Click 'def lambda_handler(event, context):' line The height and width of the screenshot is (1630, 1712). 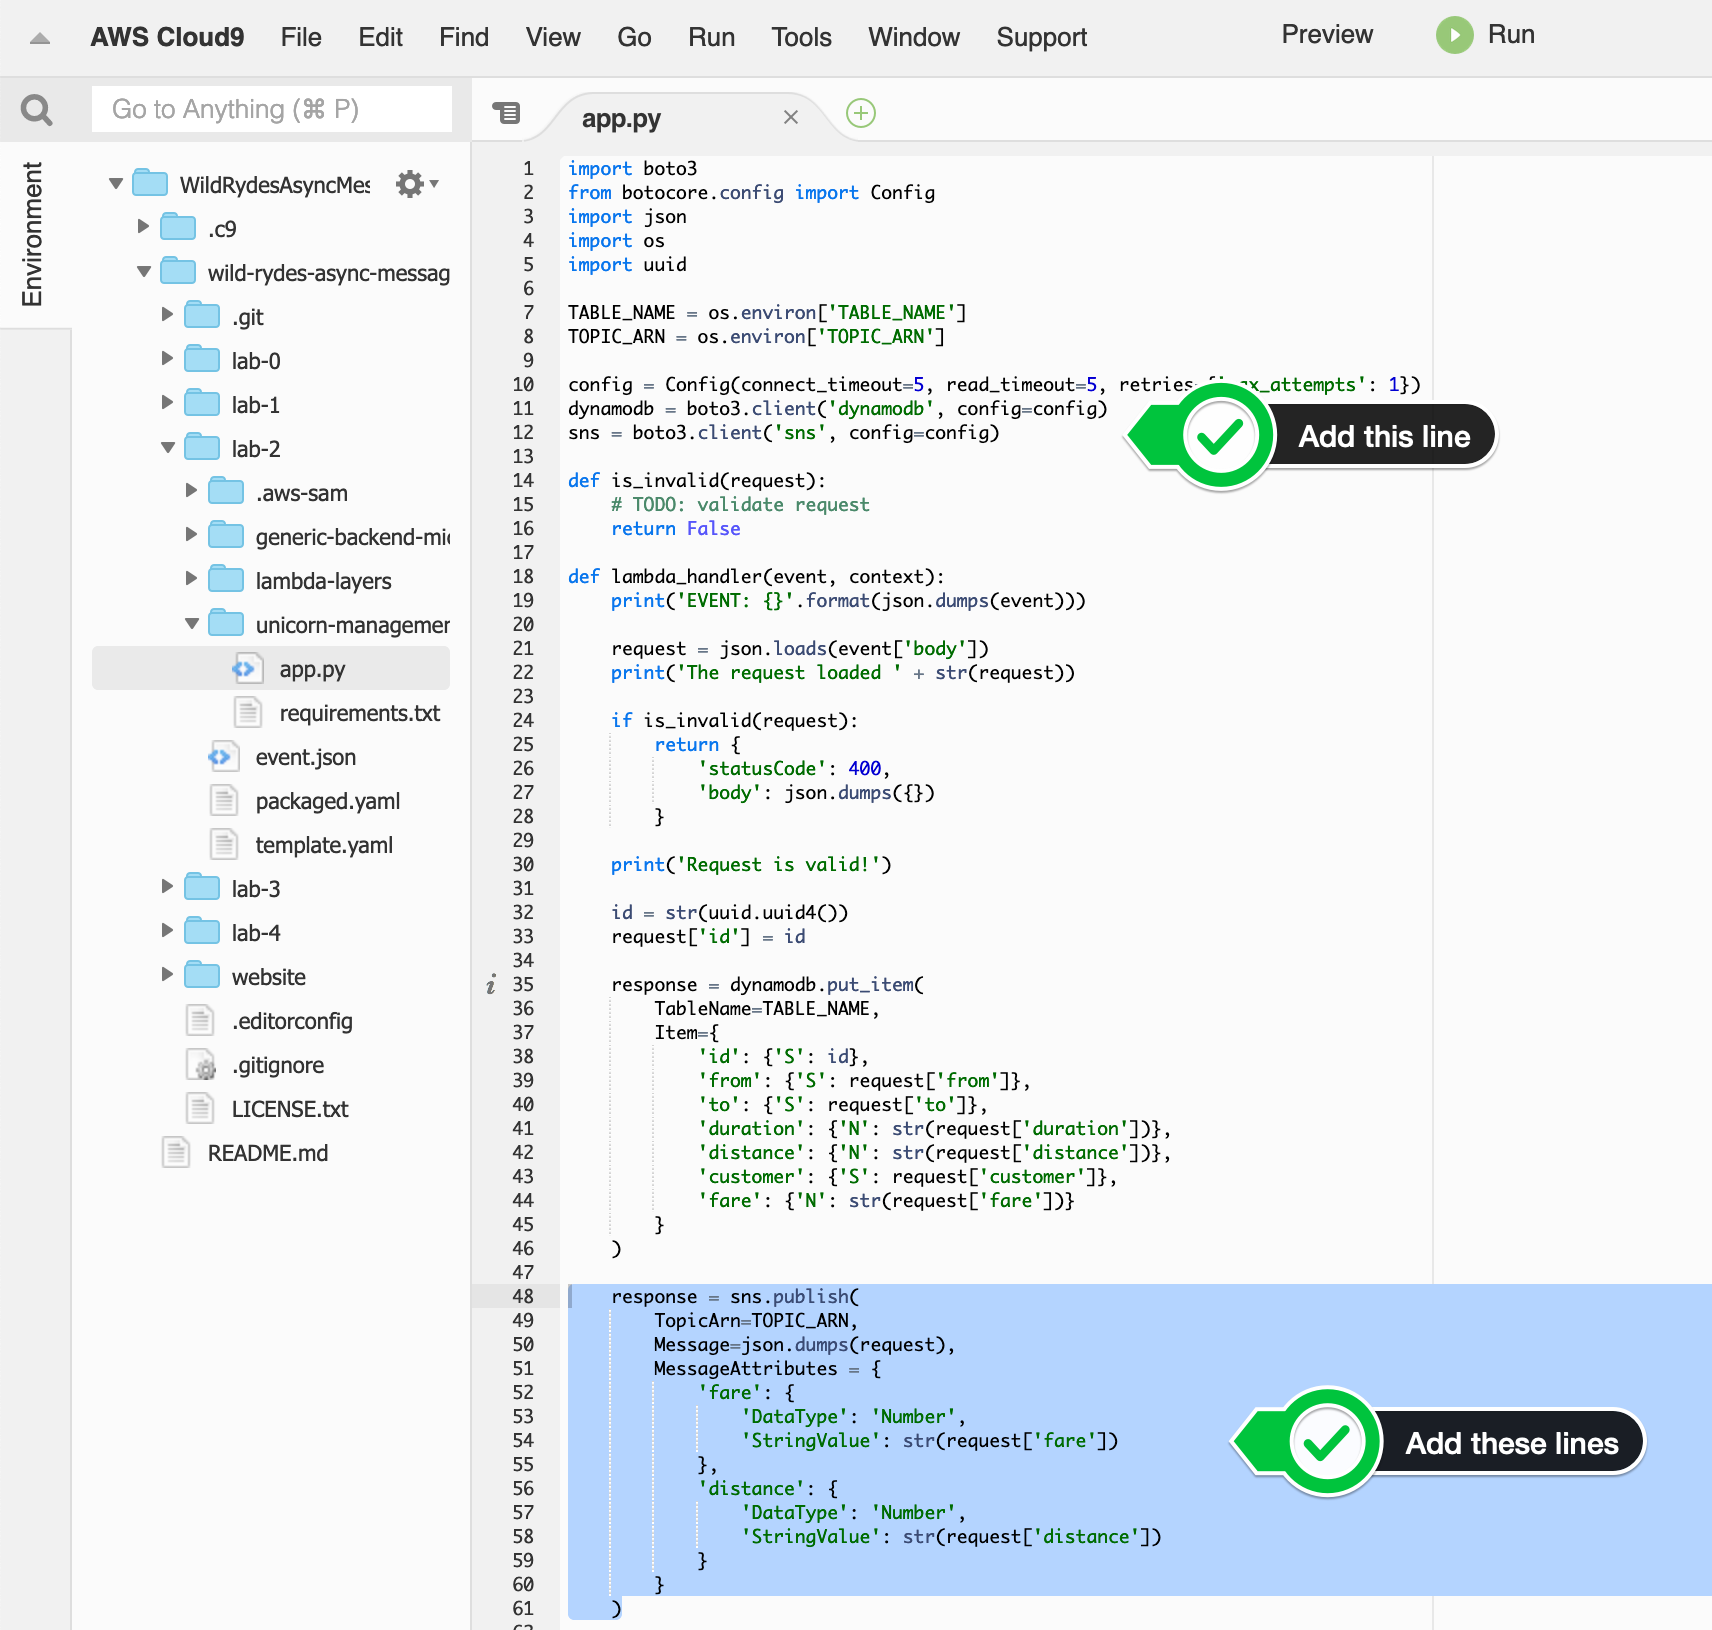pyautogui.click(x=756, y=577)
